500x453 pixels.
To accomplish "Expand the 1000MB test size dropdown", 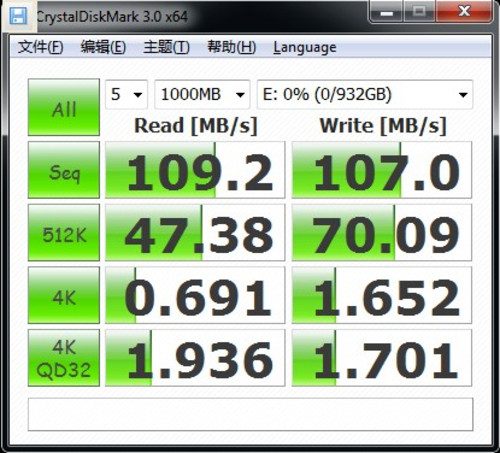I will click(202, 95).
